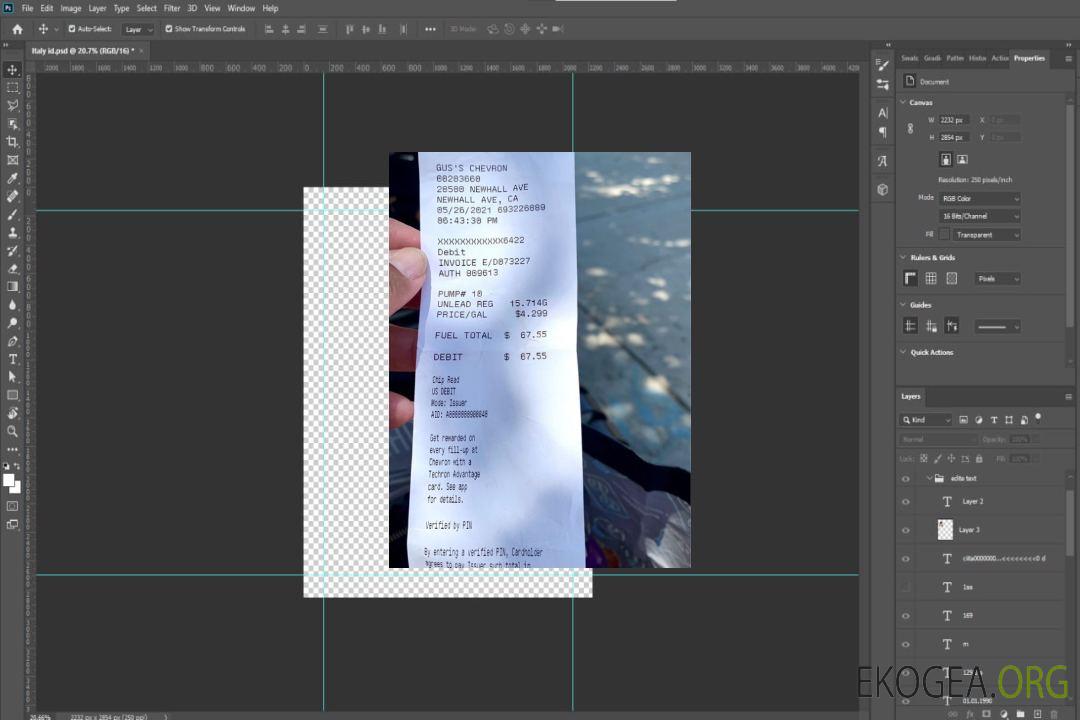The width and height of the screenshot is (1080, 720).
Task: Click the canvas width input field
Action: (x=954, y=120)
